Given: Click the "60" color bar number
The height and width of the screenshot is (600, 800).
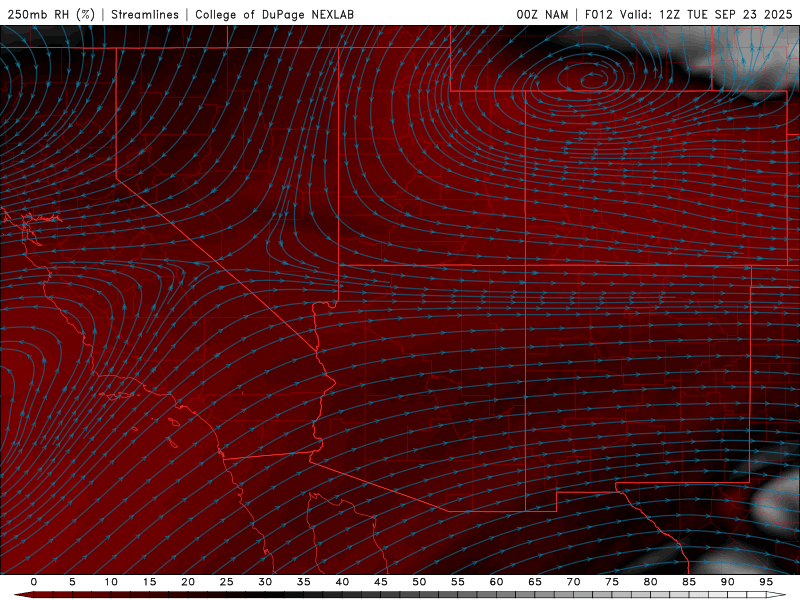Looking at the screenshot, I should [496, 582].
